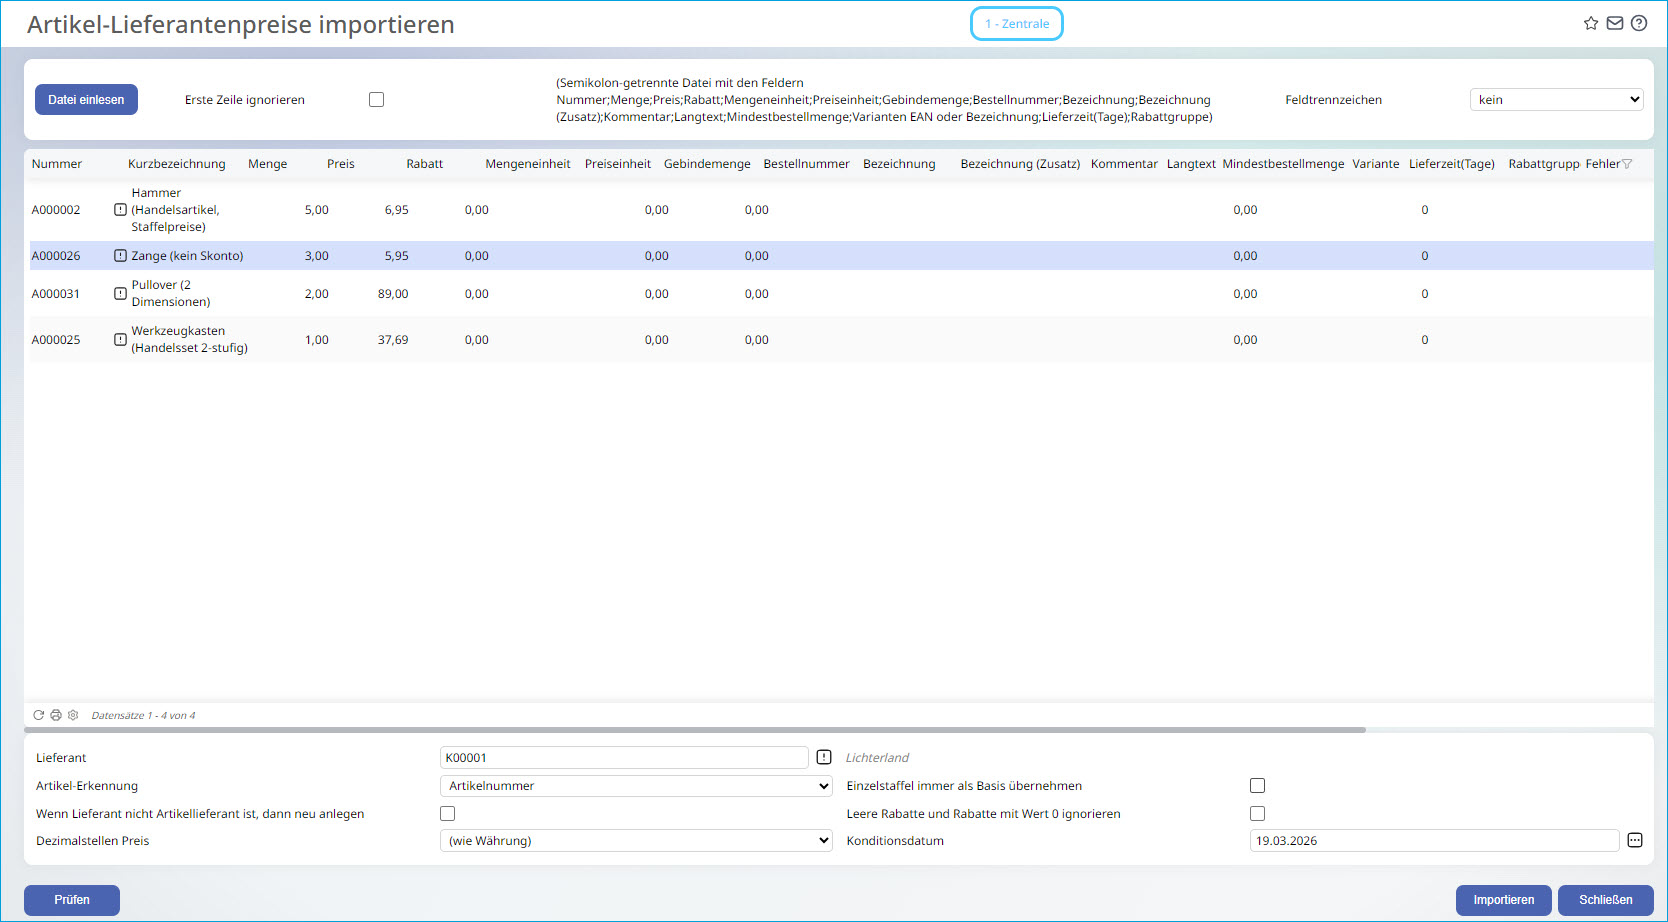The width and height of the screenshot is (1668, 922).
Task: Click the Preis column header
Action: [x=340, y=164]
